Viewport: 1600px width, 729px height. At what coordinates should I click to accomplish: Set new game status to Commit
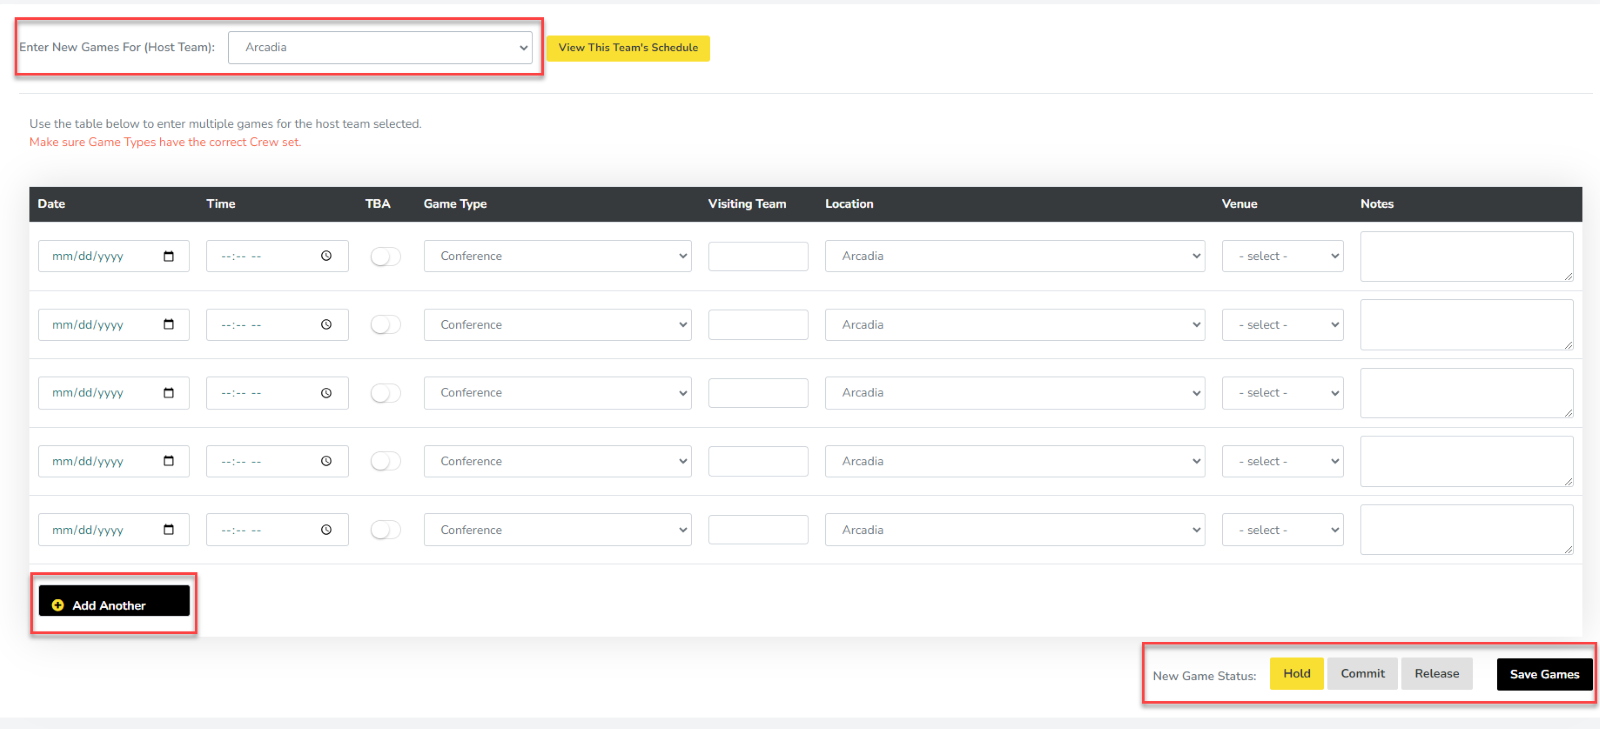[x=1362, y=674]
